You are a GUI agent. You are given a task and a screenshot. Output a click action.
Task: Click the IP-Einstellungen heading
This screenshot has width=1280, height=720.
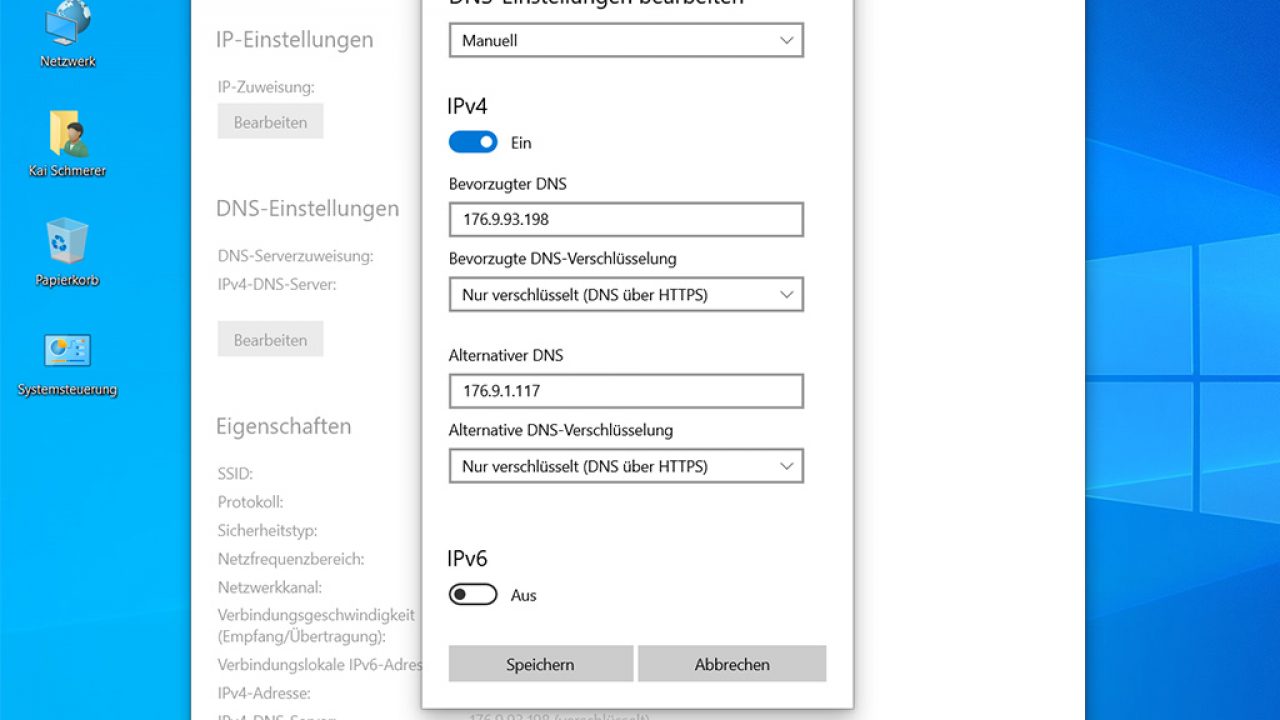pos(295,40)
